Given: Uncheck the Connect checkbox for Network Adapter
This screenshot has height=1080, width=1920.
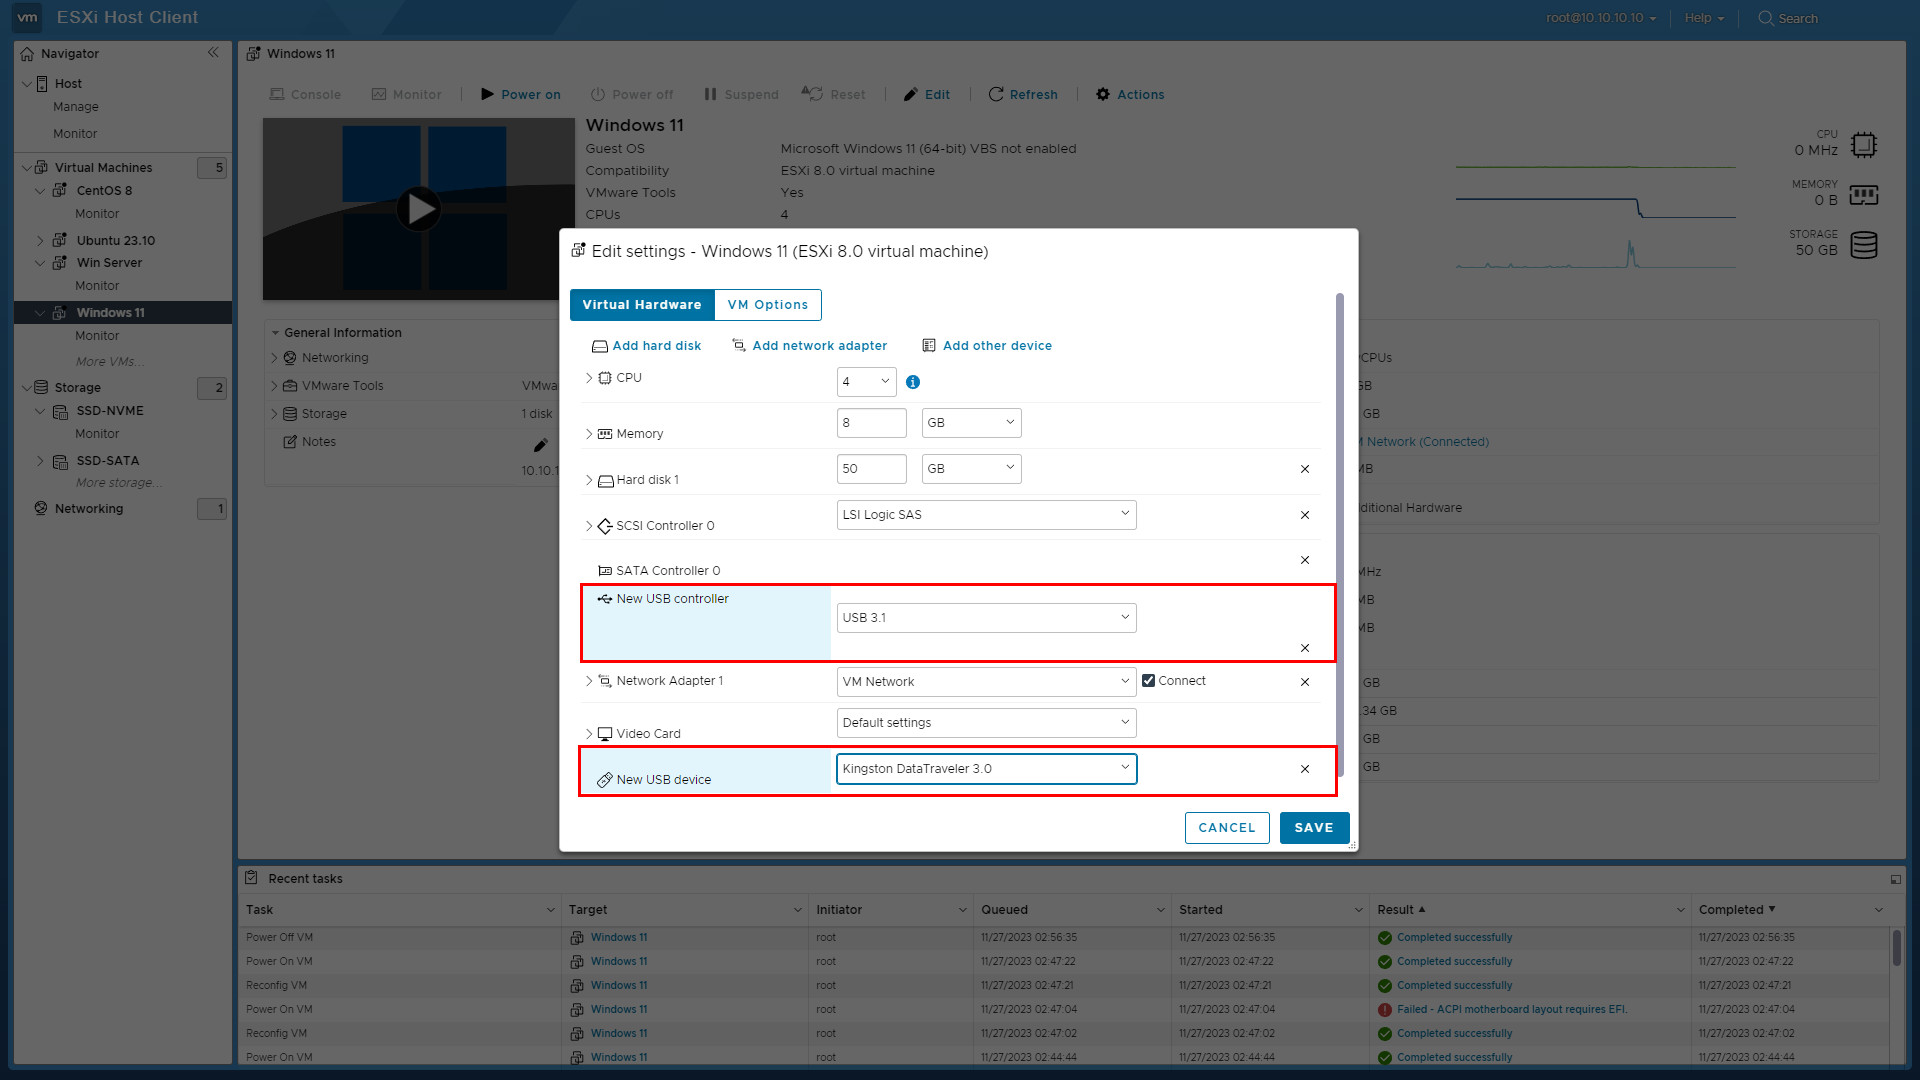Looking at the screenshot, I should pyautogui.click(x=1148, y=681).
